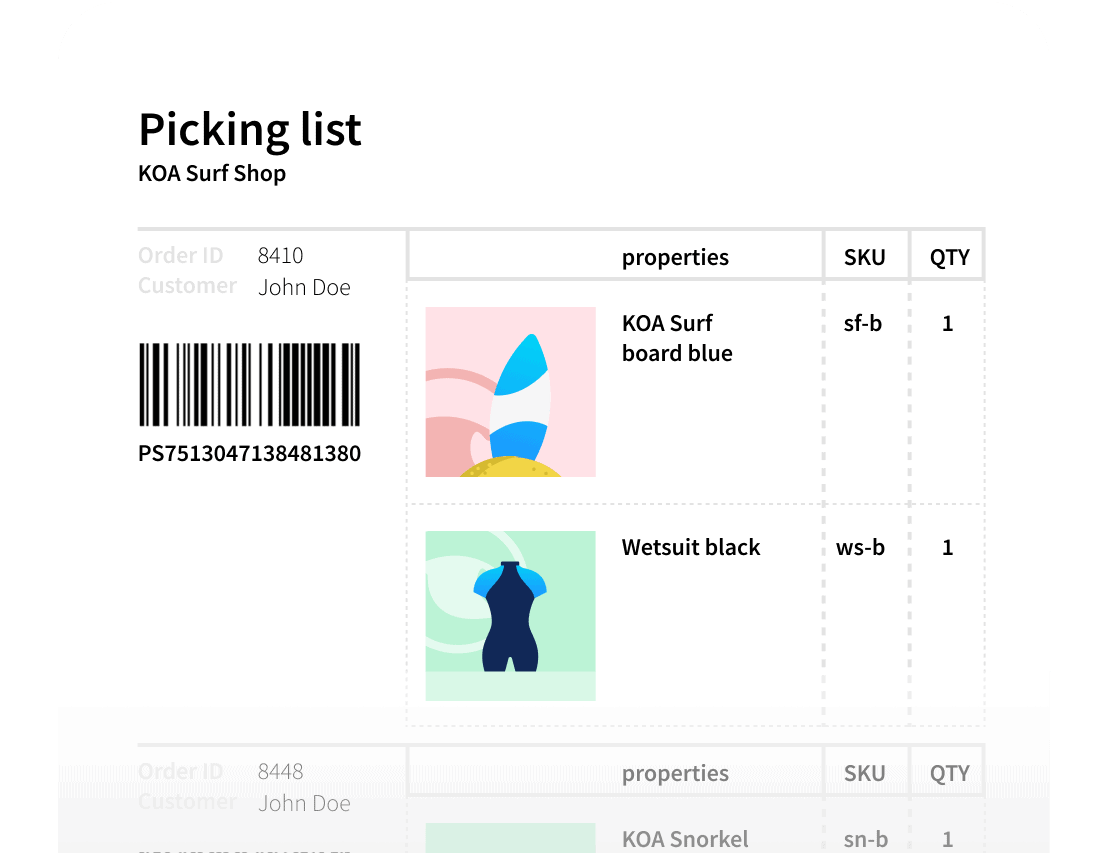Screen dimensions: 1108x853
Task: Click SKU code ws-b
Action: (x=860, y=547)
